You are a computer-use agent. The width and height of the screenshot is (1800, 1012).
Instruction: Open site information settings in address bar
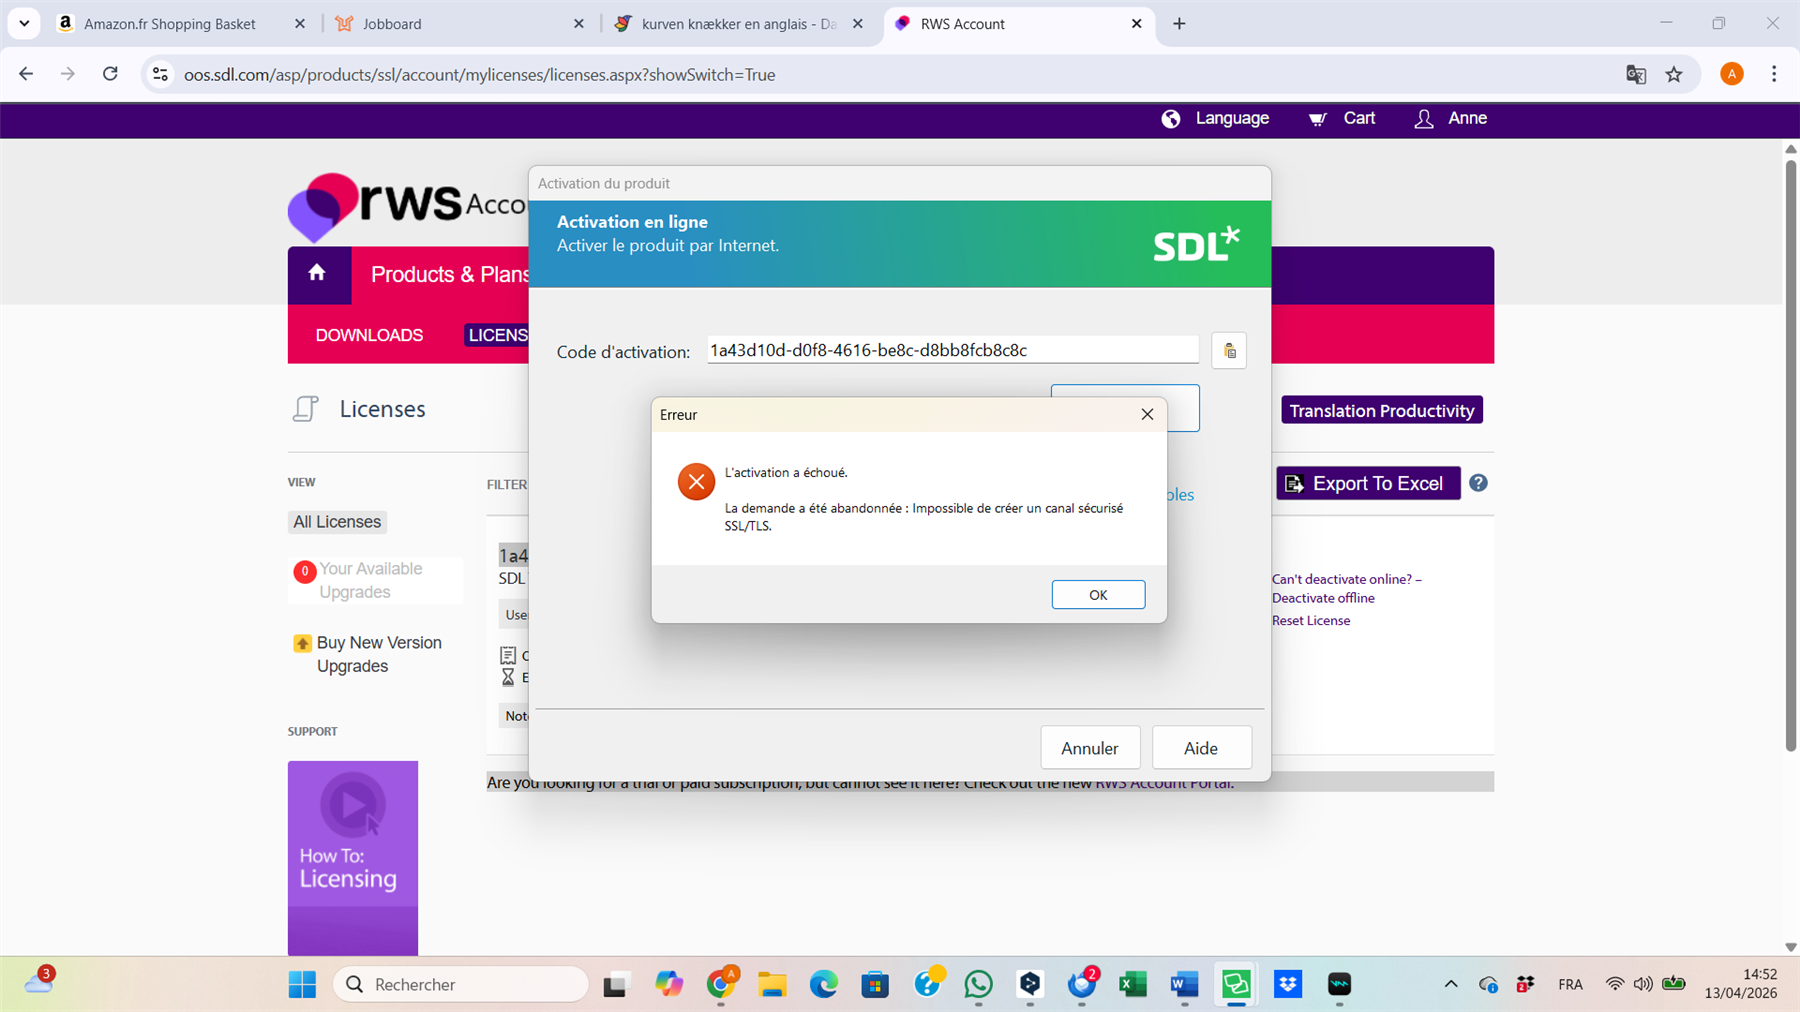pos(160,74)
